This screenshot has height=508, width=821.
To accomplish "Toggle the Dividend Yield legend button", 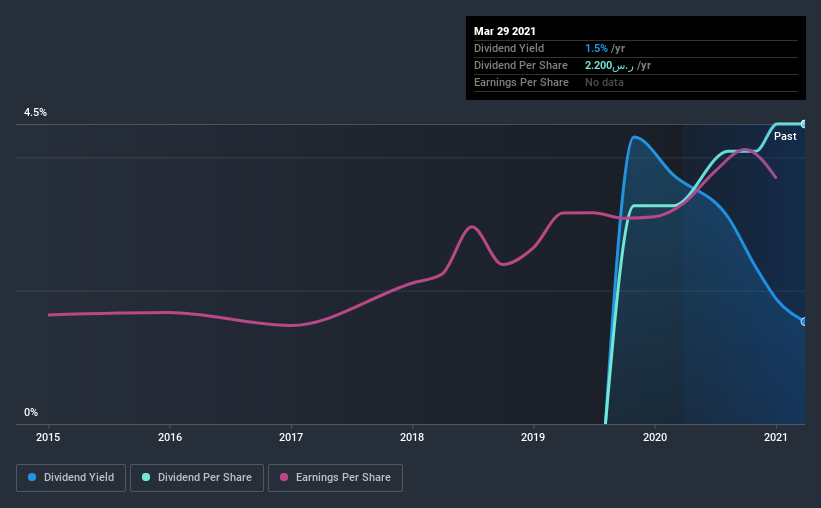I will 71,478.
